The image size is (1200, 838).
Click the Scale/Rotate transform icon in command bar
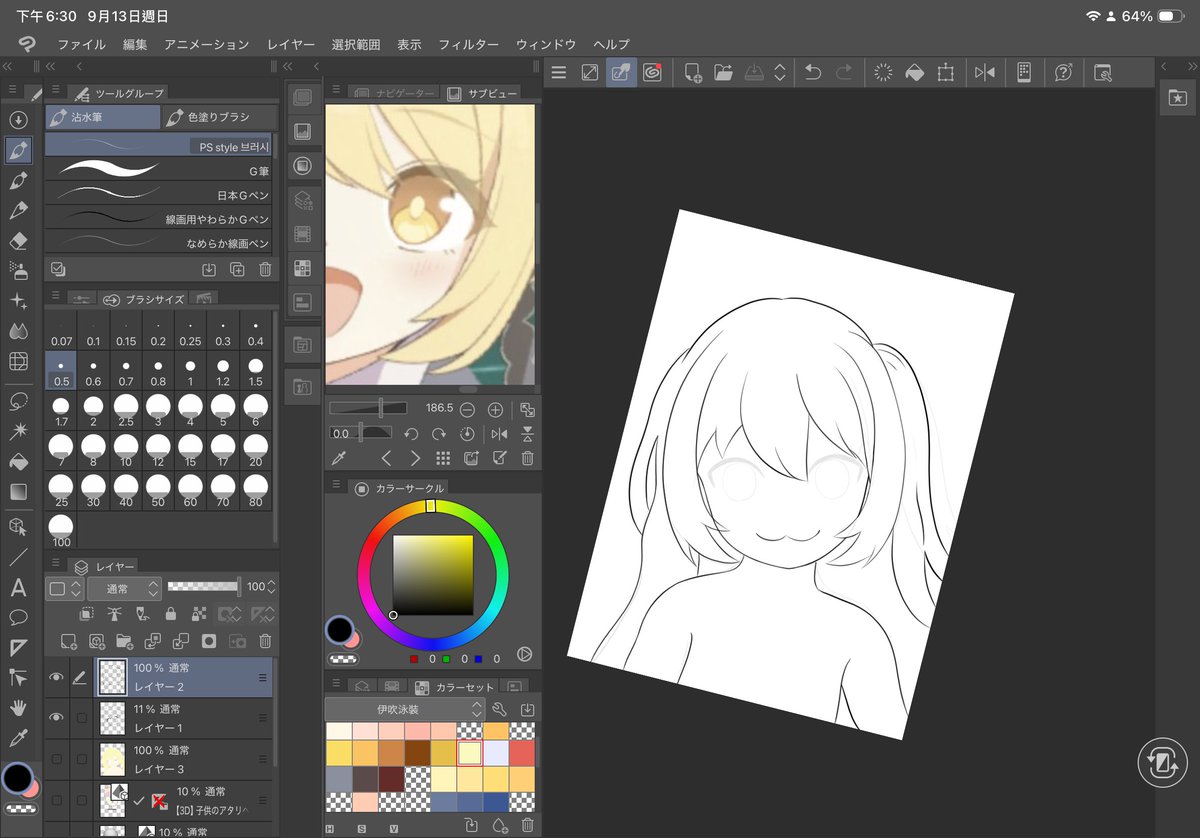click(945, 72)
